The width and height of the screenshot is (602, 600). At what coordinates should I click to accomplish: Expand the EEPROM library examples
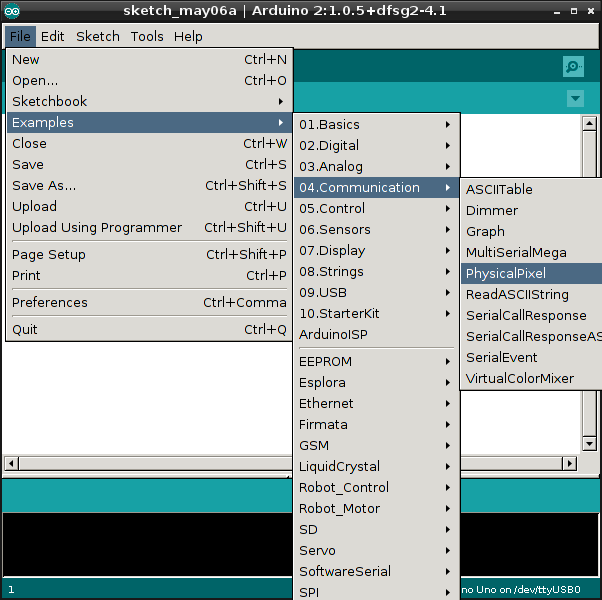pos(376,362)
